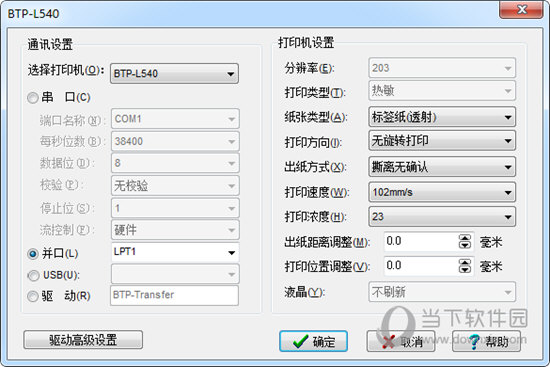The height and width of the screenshot is (367, 550).
Task: Click the 通讯设置 group heading
Action: click(x=50, y=45)
